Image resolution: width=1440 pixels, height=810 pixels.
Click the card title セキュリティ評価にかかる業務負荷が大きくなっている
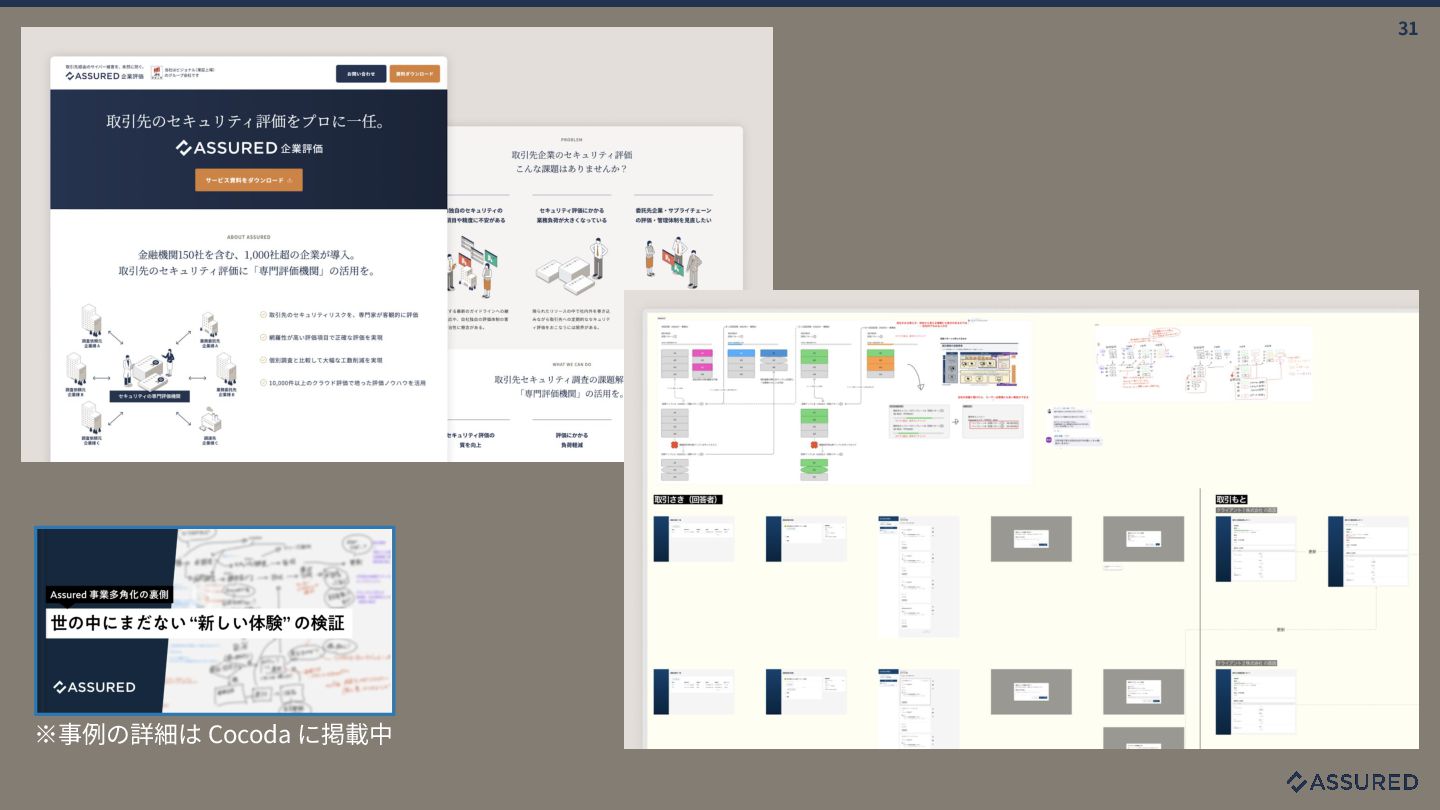[572, 215]
